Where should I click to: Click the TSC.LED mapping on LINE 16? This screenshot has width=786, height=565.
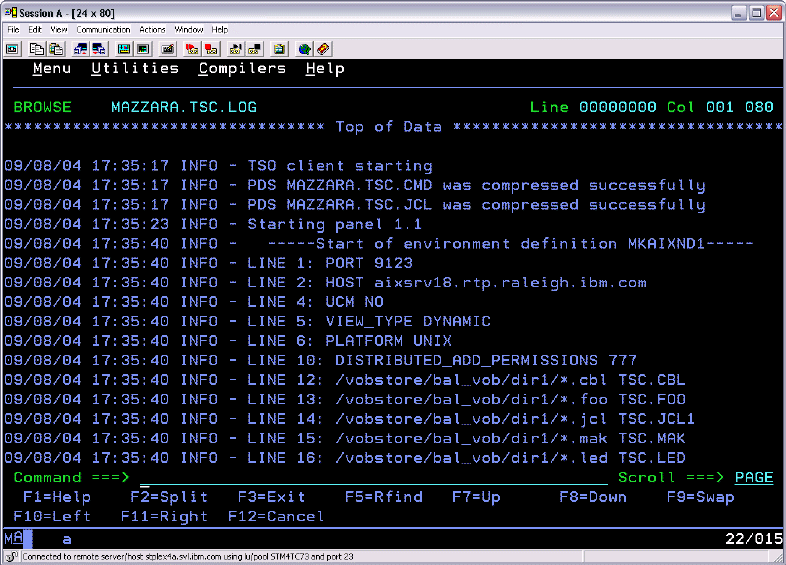pos(652,458)
